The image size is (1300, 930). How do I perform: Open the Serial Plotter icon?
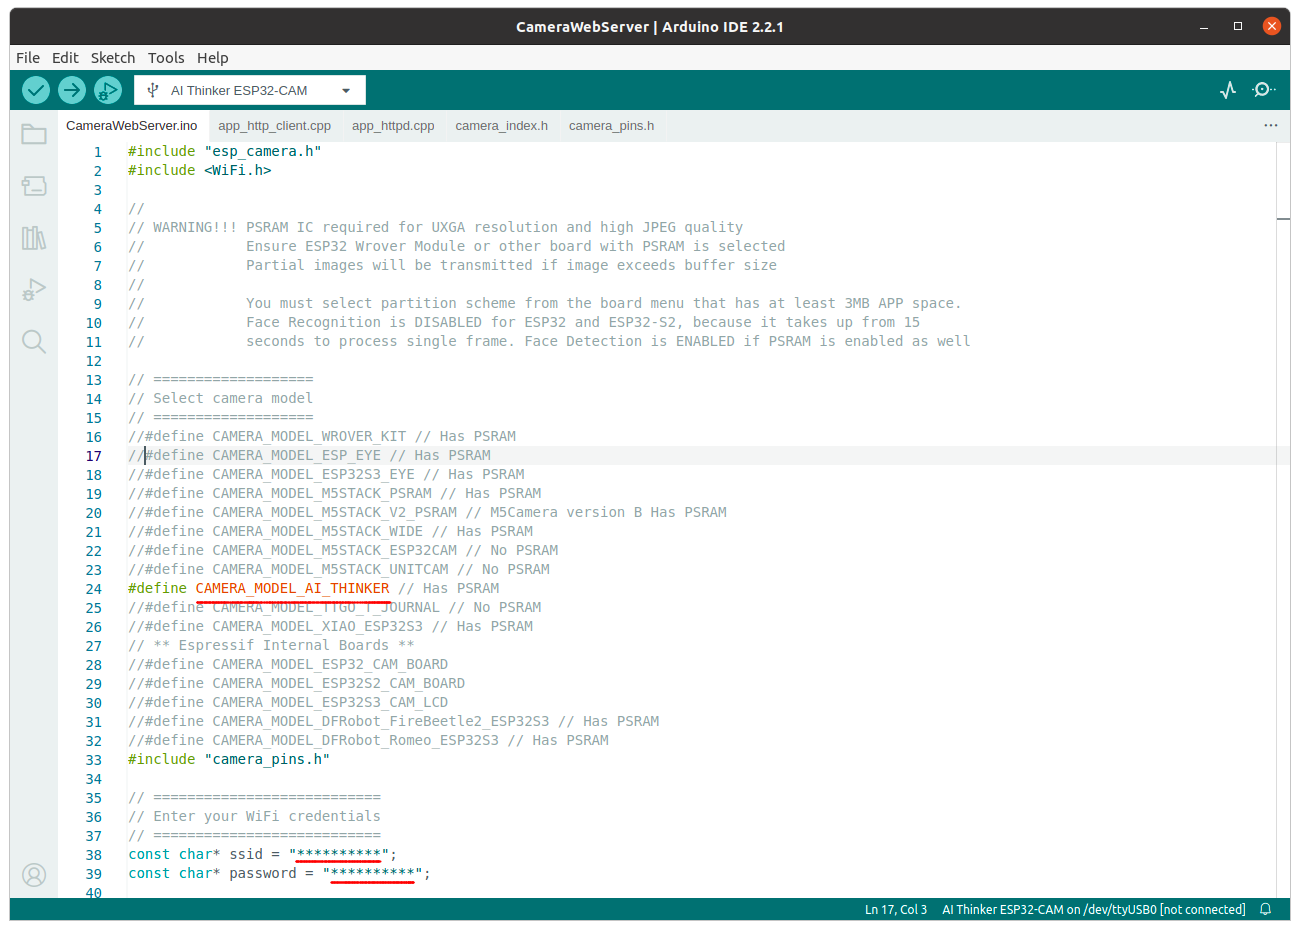(1229, 90)
